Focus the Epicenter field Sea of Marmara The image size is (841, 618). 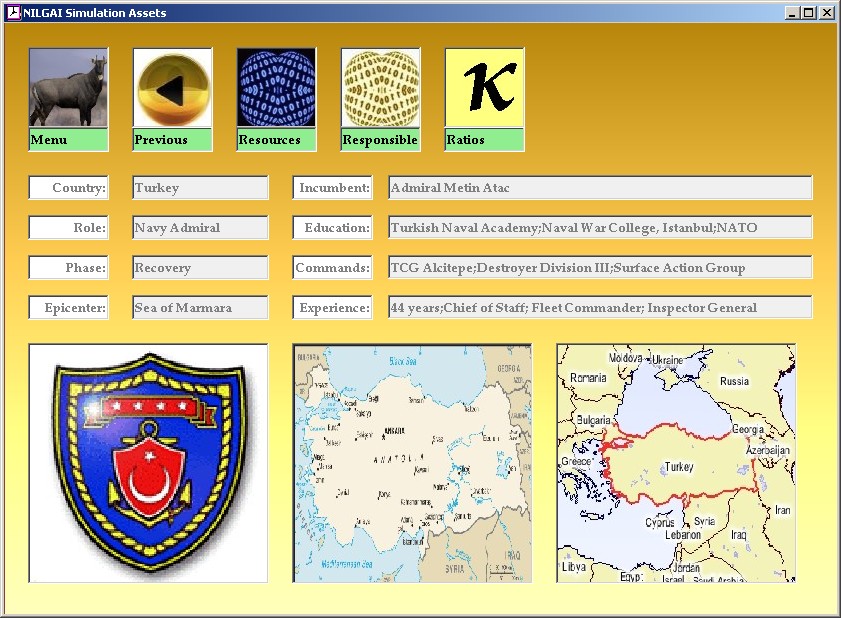[x=200, y=308]
